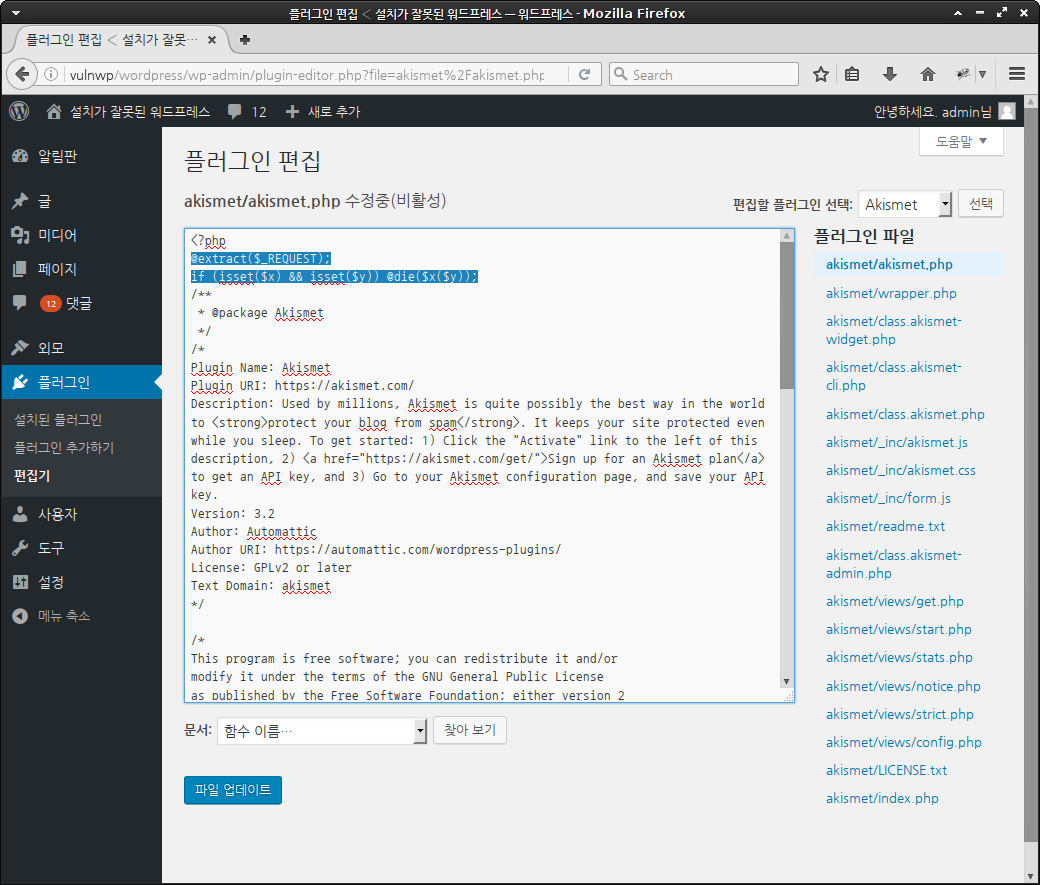This screenshot has height=885, width=1040.
Task: Open akismet/_inc/akismet.js file link
Action: [897, 442]
